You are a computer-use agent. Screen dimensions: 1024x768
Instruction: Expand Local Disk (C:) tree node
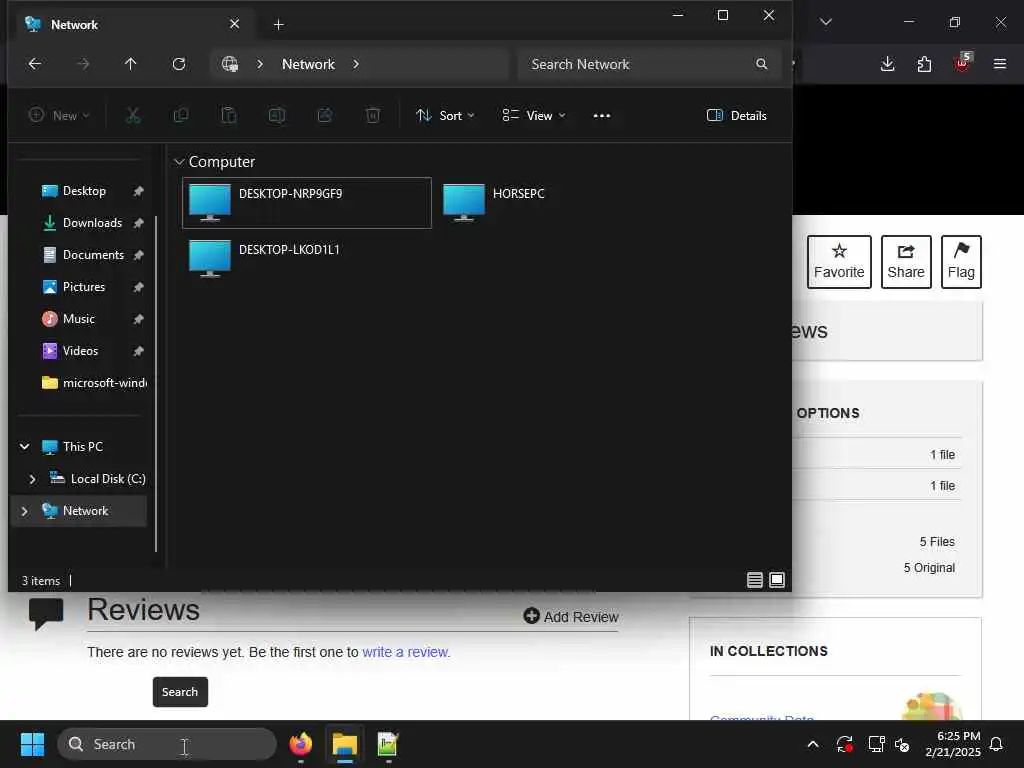click(x=32, y=479)
